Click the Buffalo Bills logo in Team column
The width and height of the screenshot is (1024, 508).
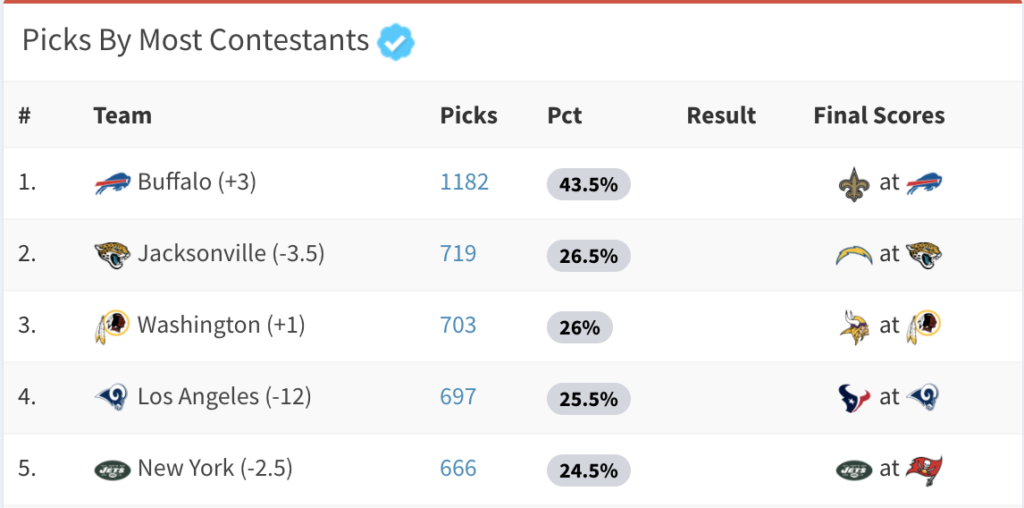click(113, 182)
